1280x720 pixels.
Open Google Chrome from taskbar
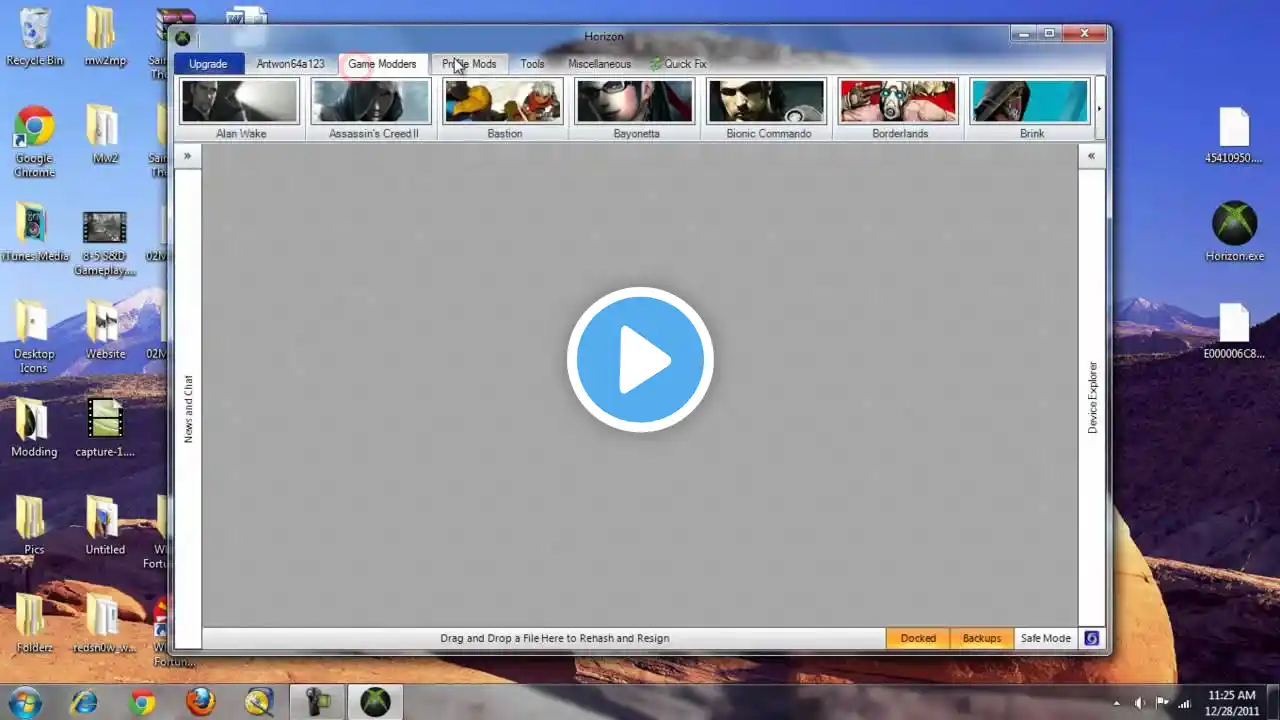142,702
